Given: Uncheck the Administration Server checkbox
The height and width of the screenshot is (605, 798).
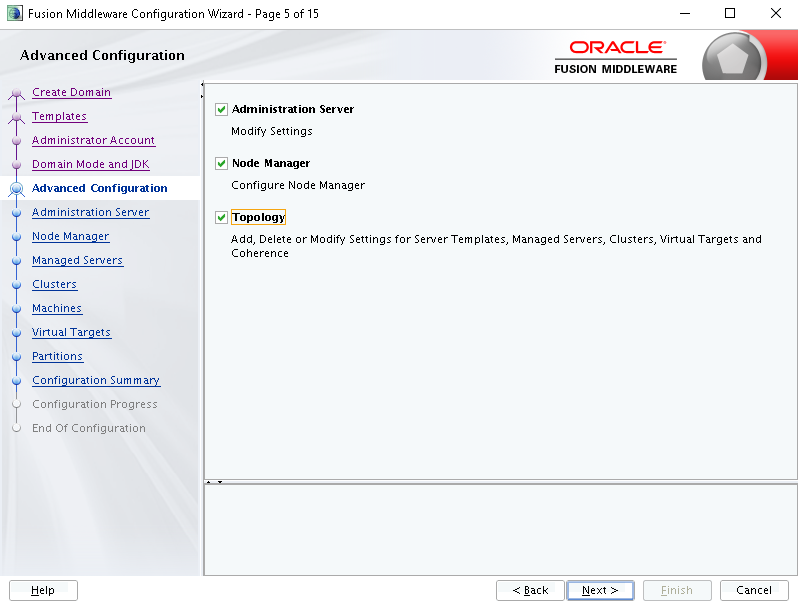Looking at the screenshot, I should pos(221,109).
